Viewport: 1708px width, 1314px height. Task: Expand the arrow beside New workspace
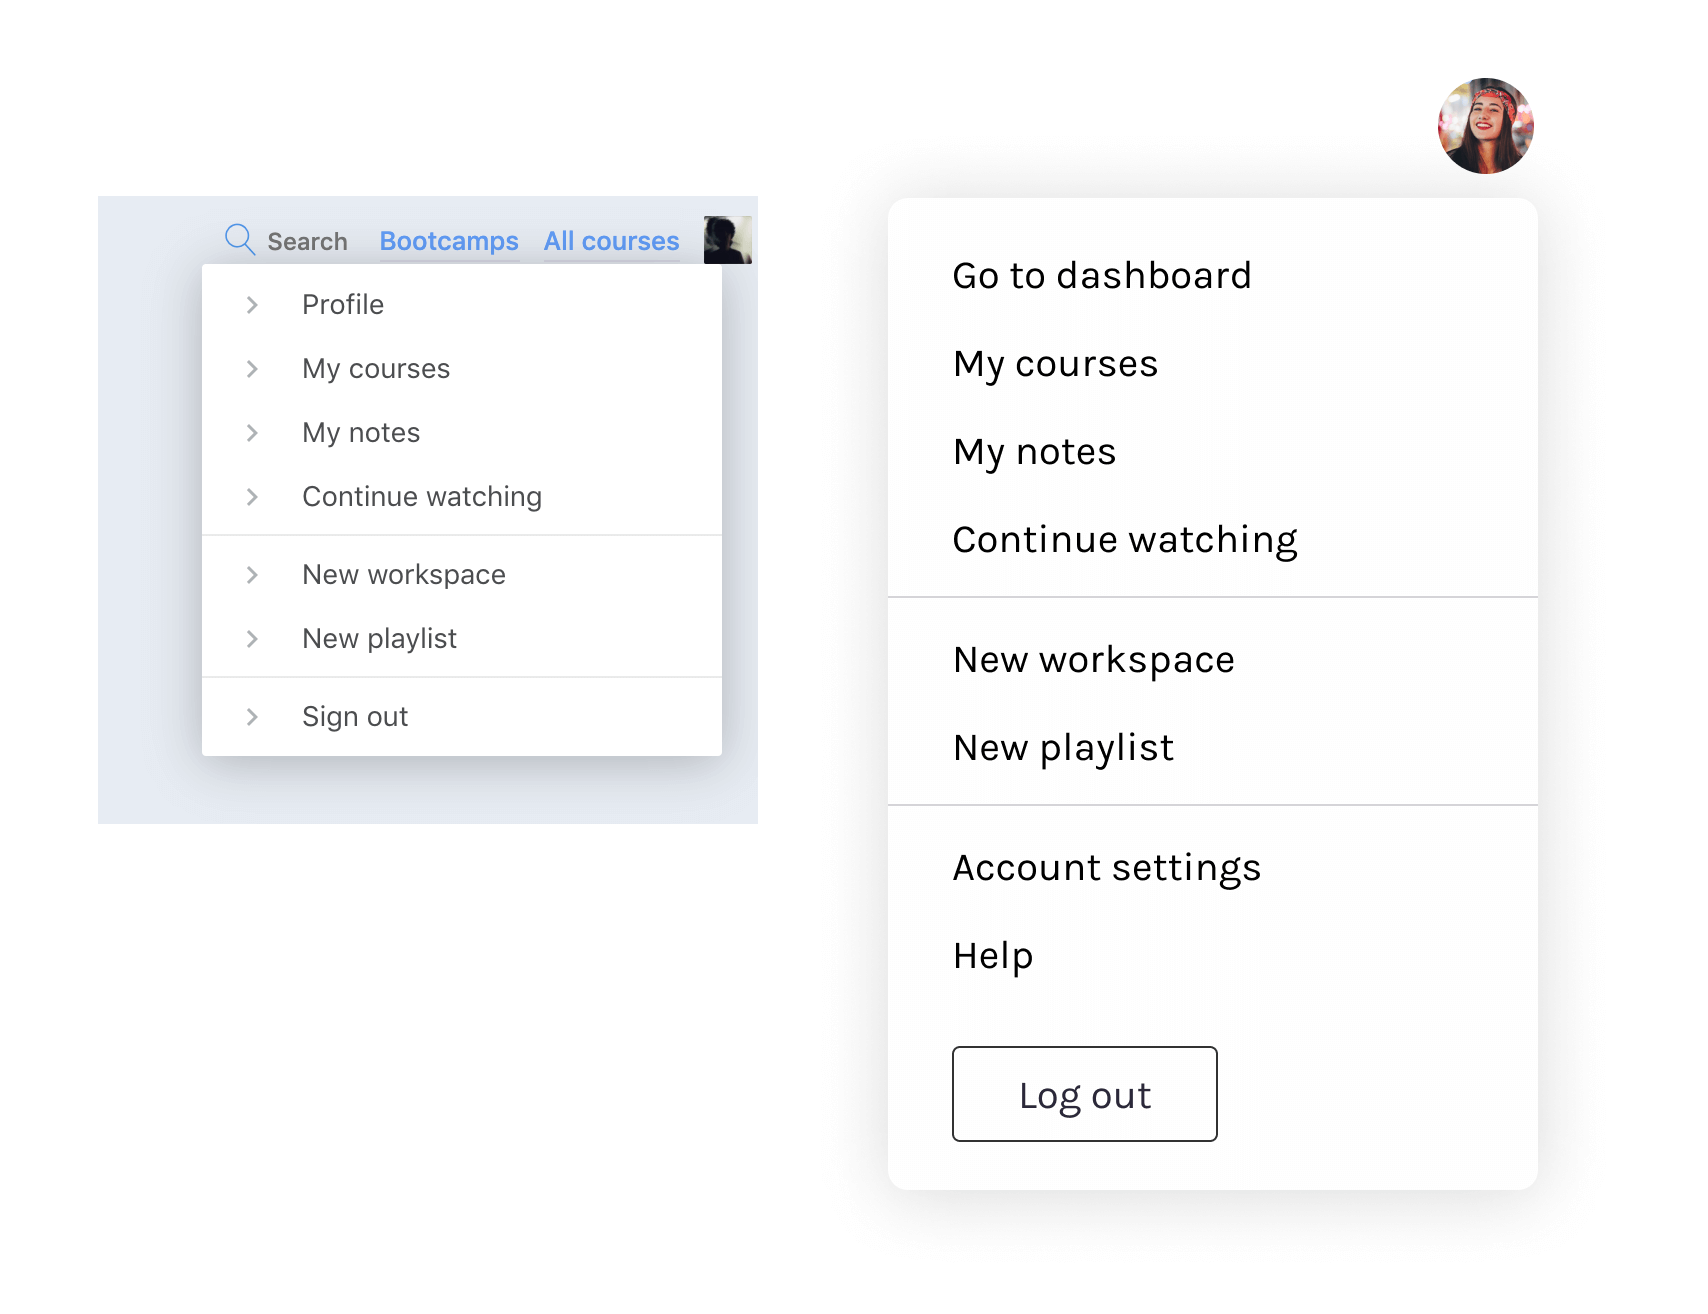point(252,575)
